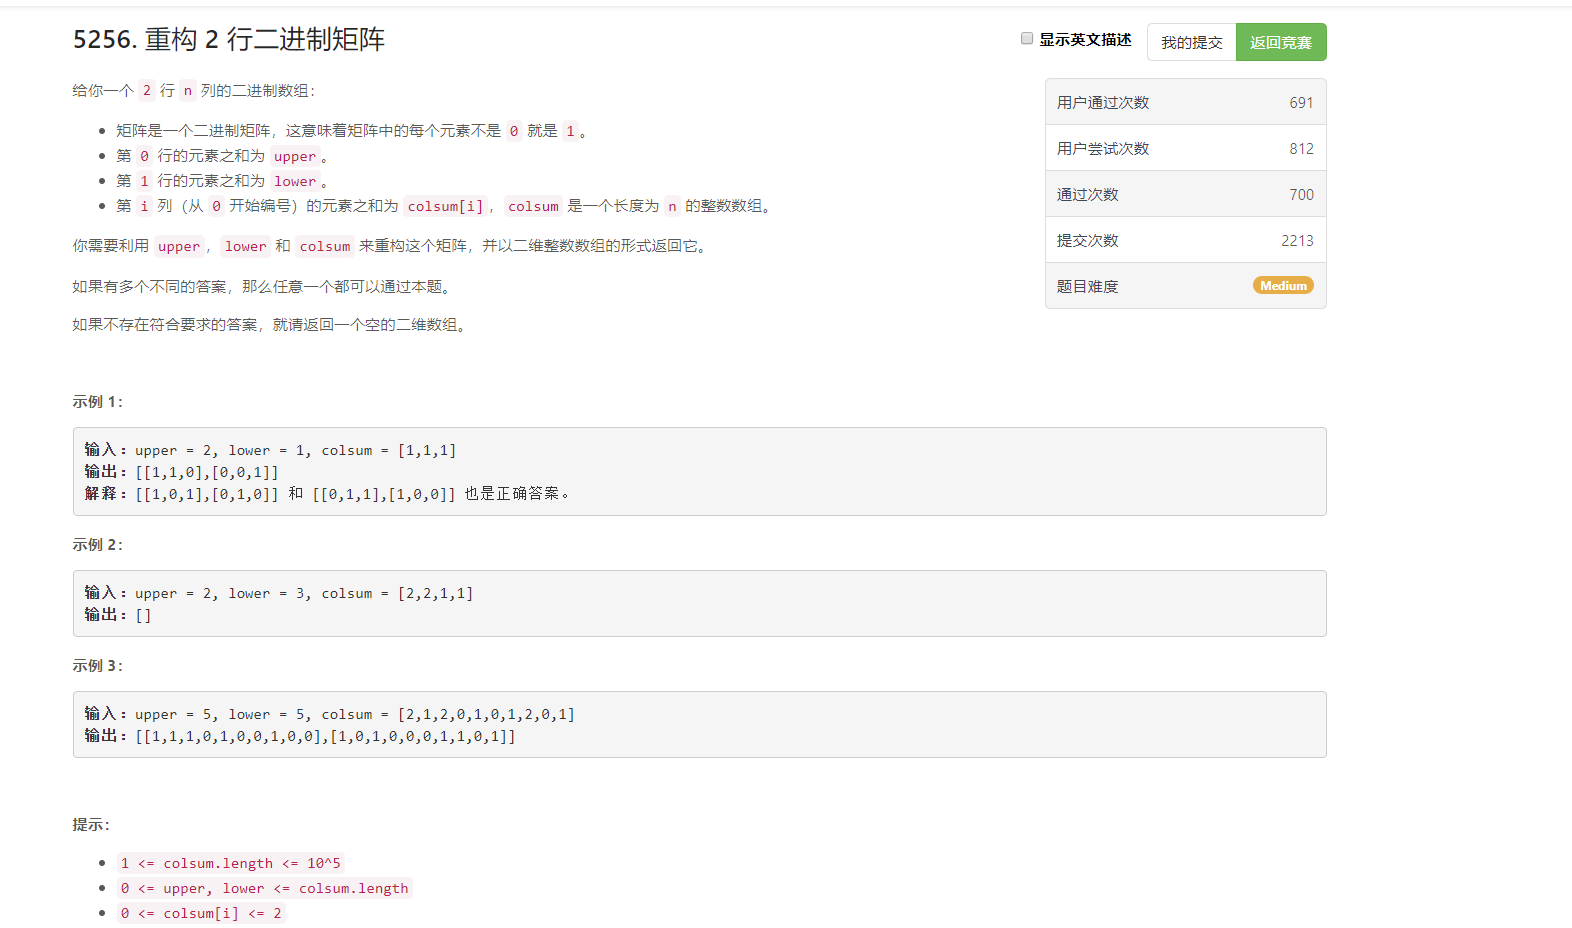Select the 提交次数 row showing 2213
Screen dimensions: 1572x928
pyautogui.click(x=1186, y=240)
